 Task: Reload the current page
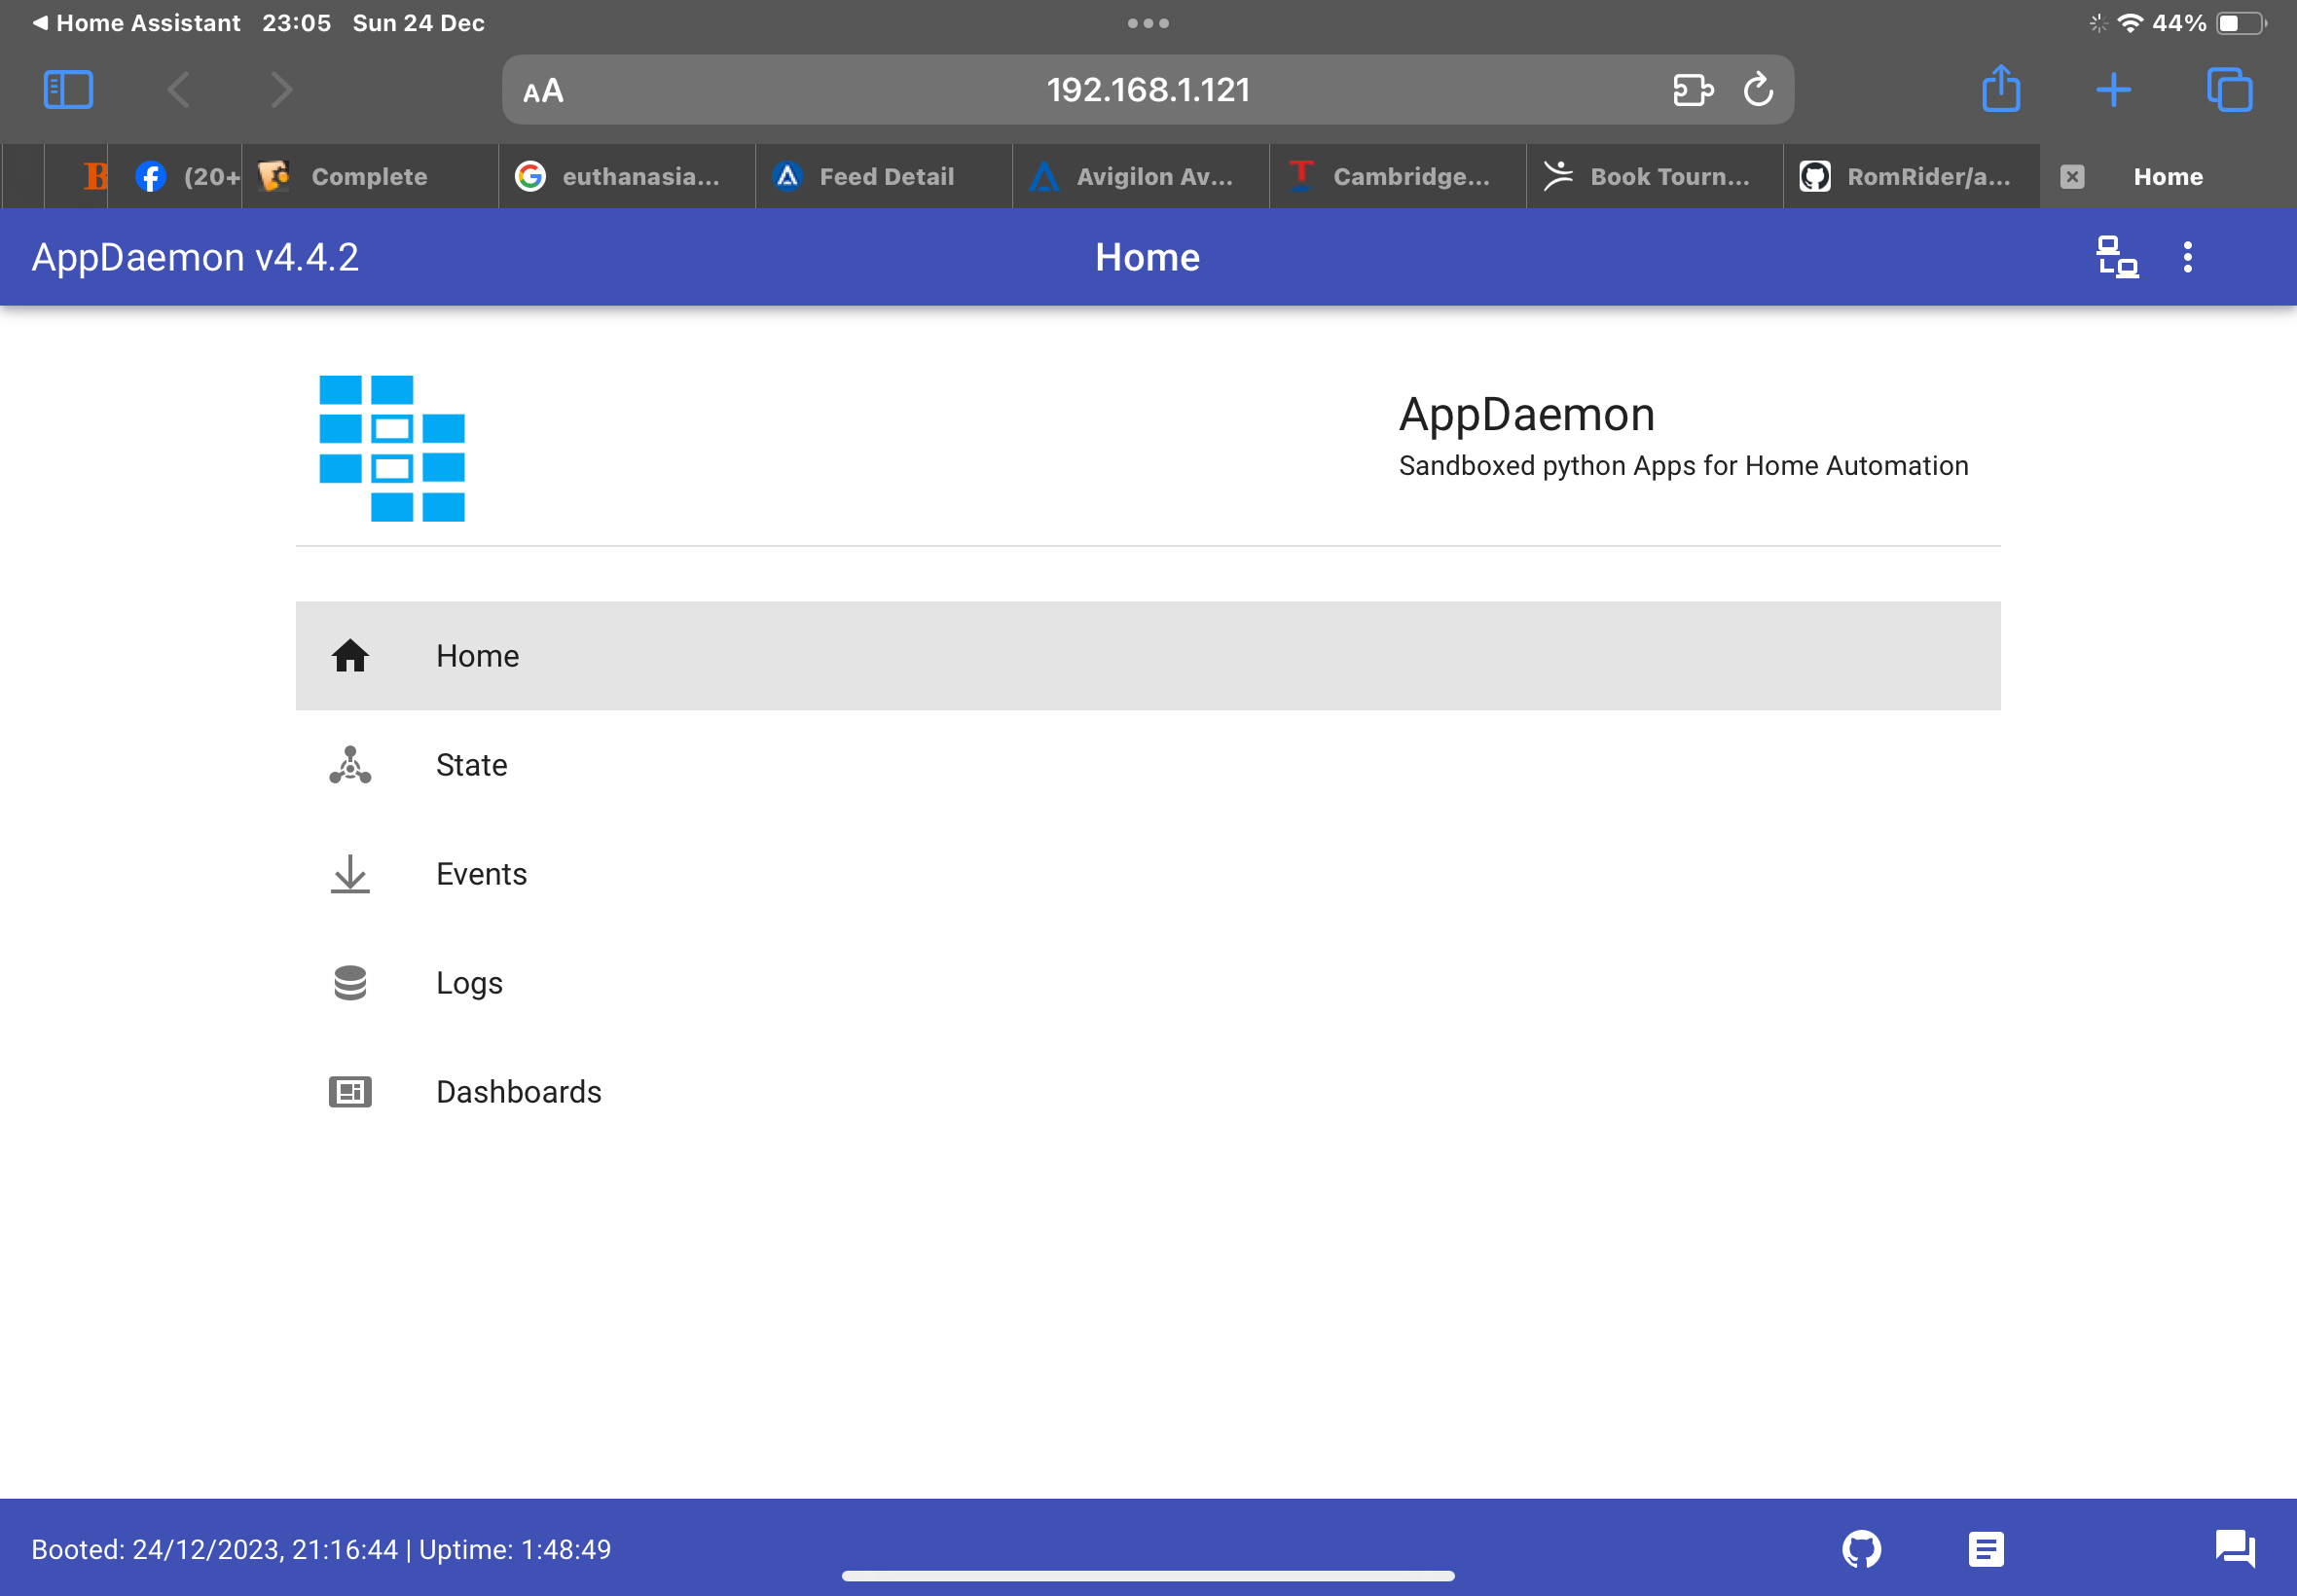click(x=1758, y=90)
